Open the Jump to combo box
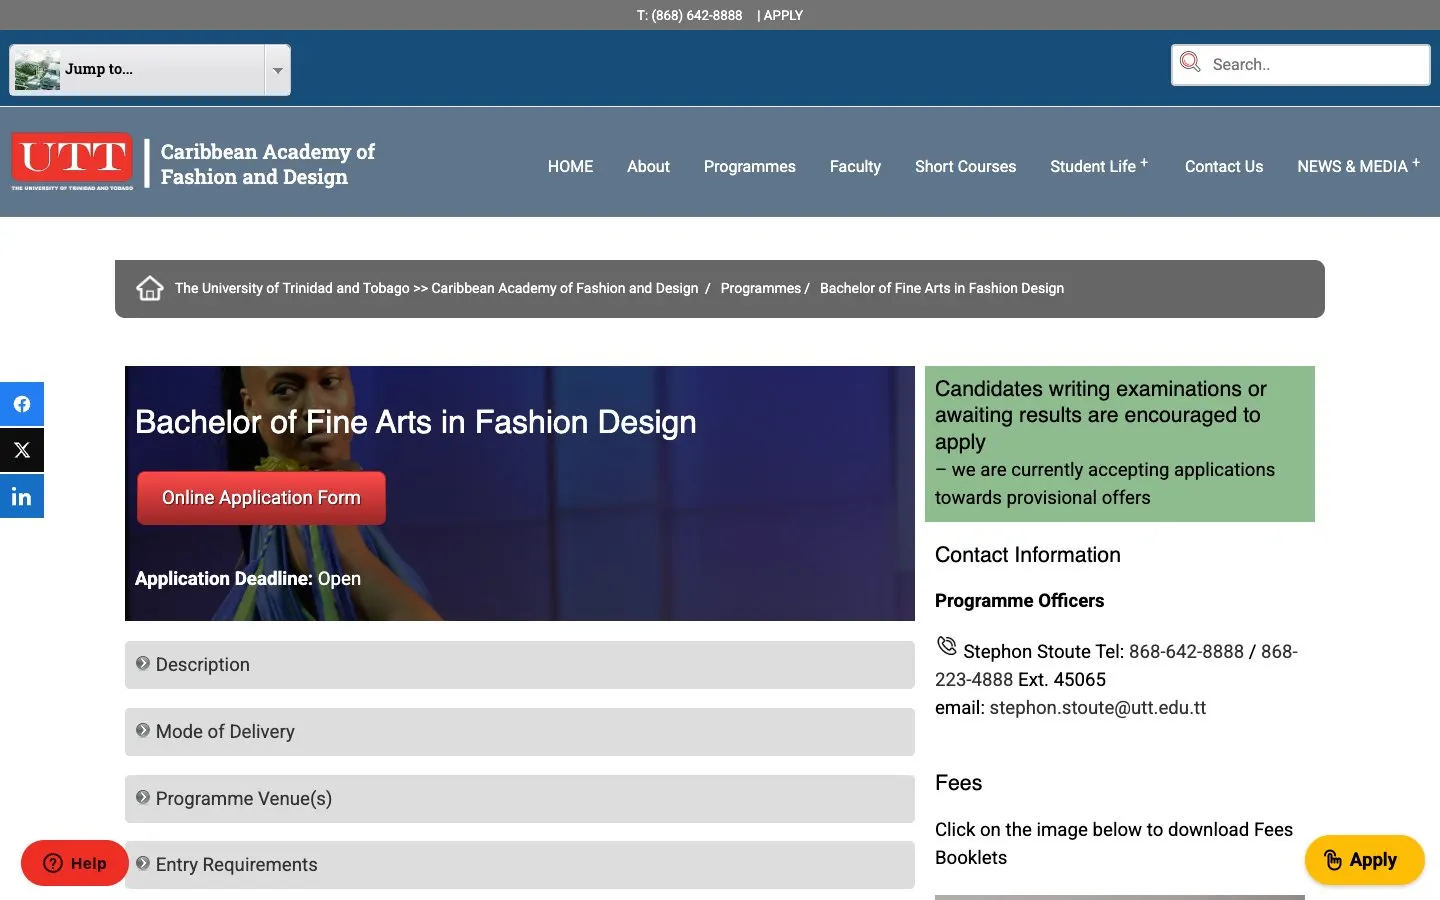1440x900 pixels. pyautogui.click(x=150, y=70)
